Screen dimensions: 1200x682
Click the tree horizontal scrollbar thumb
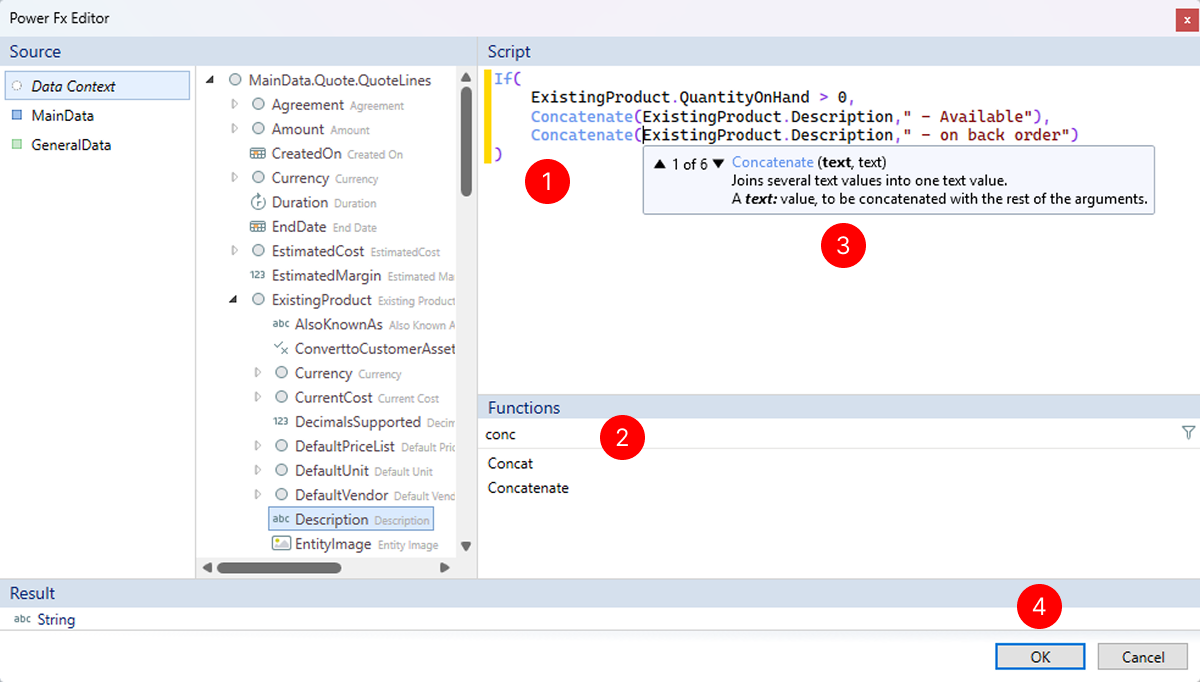click(279, 568)
